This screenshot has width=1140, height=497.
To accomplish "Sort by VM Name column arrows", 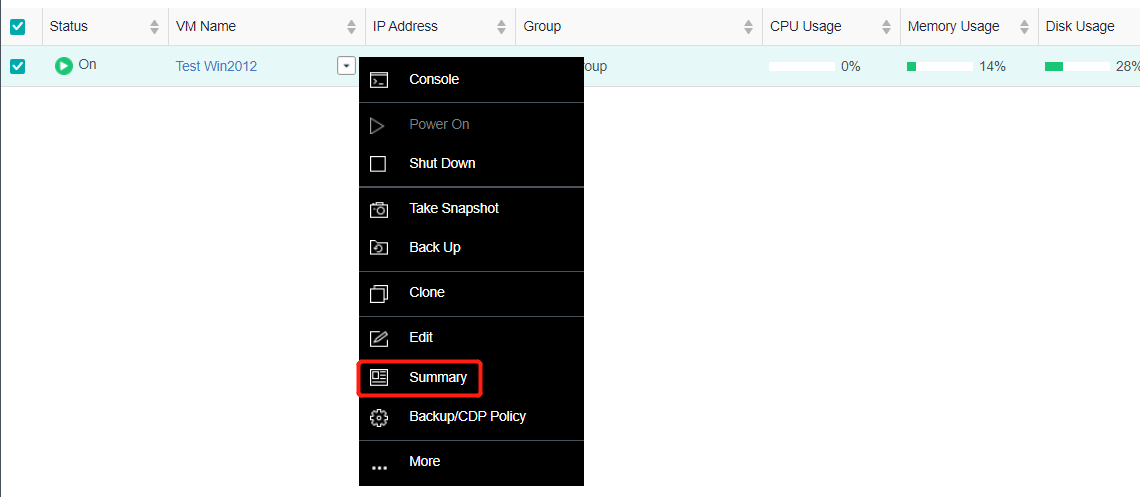I will (352, 27).
